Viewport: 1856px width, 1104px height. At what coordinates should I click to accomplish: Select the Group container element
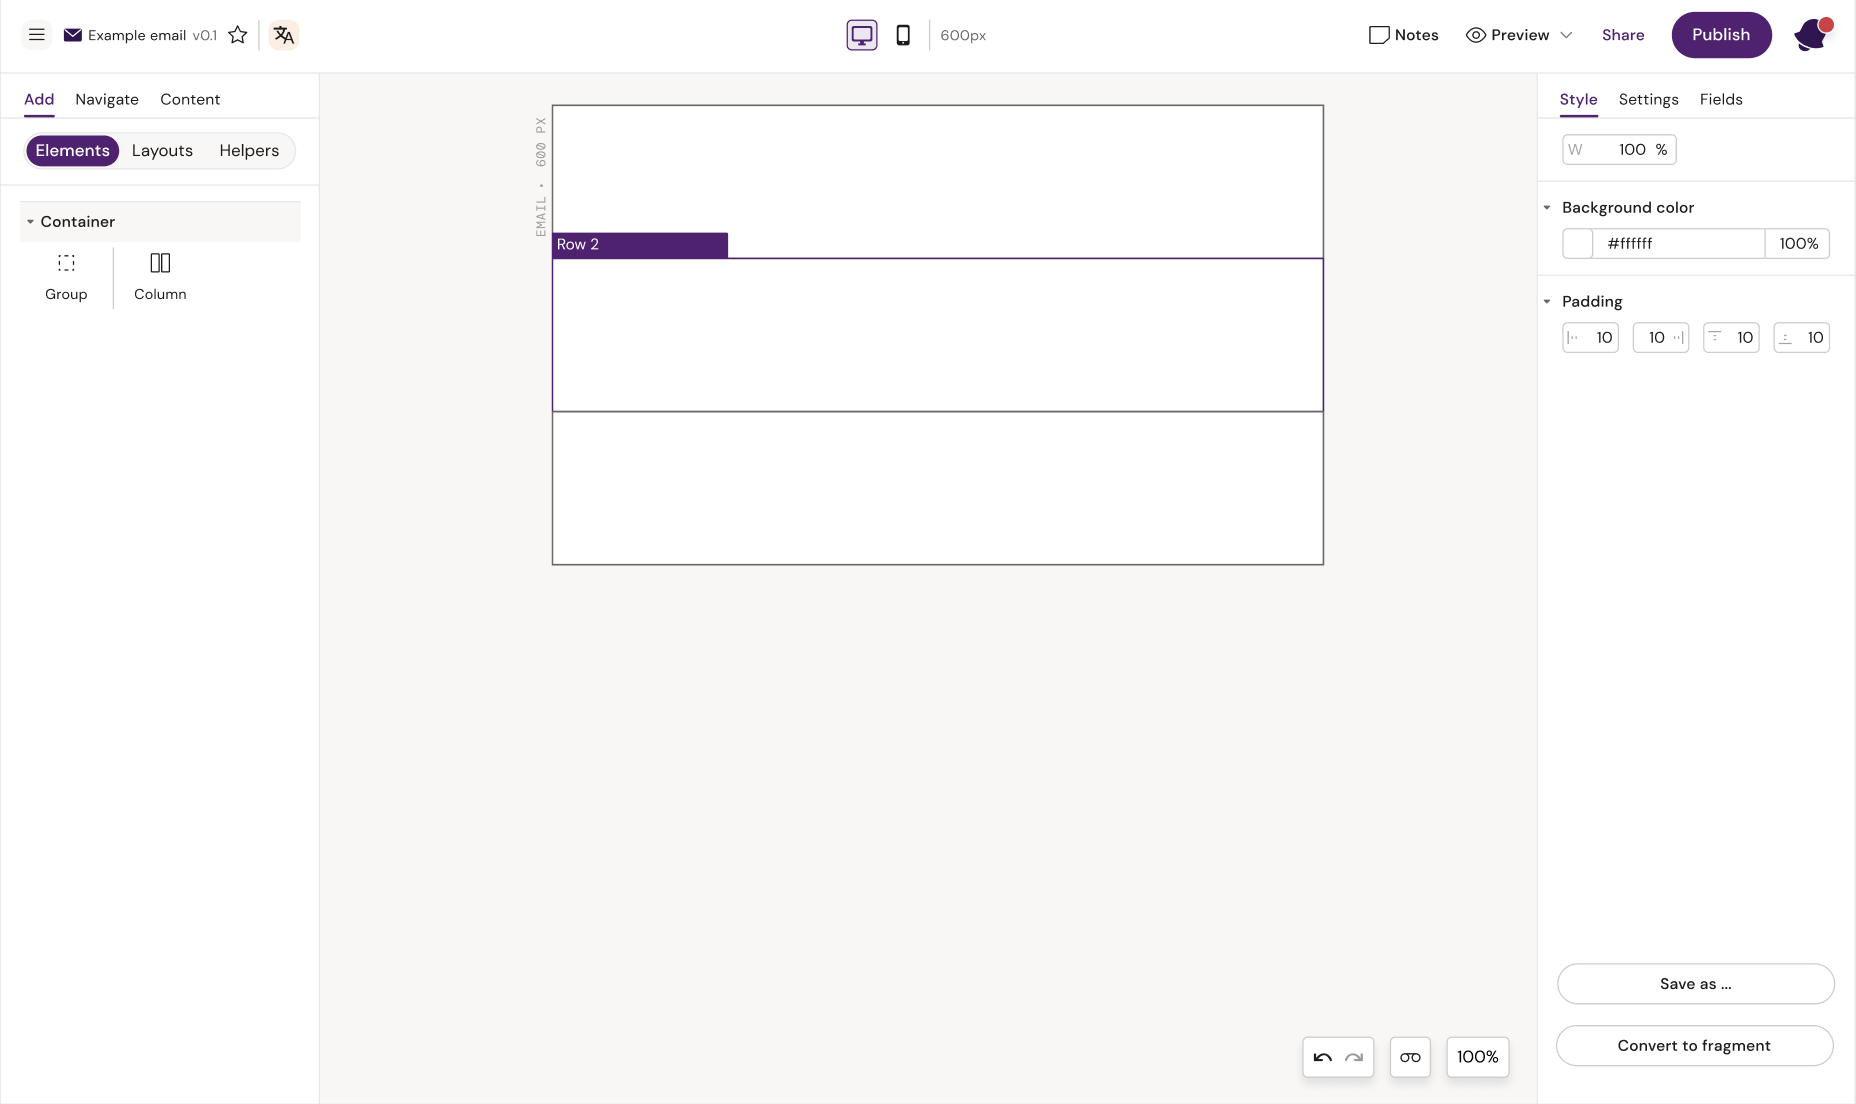pos(66,276)
